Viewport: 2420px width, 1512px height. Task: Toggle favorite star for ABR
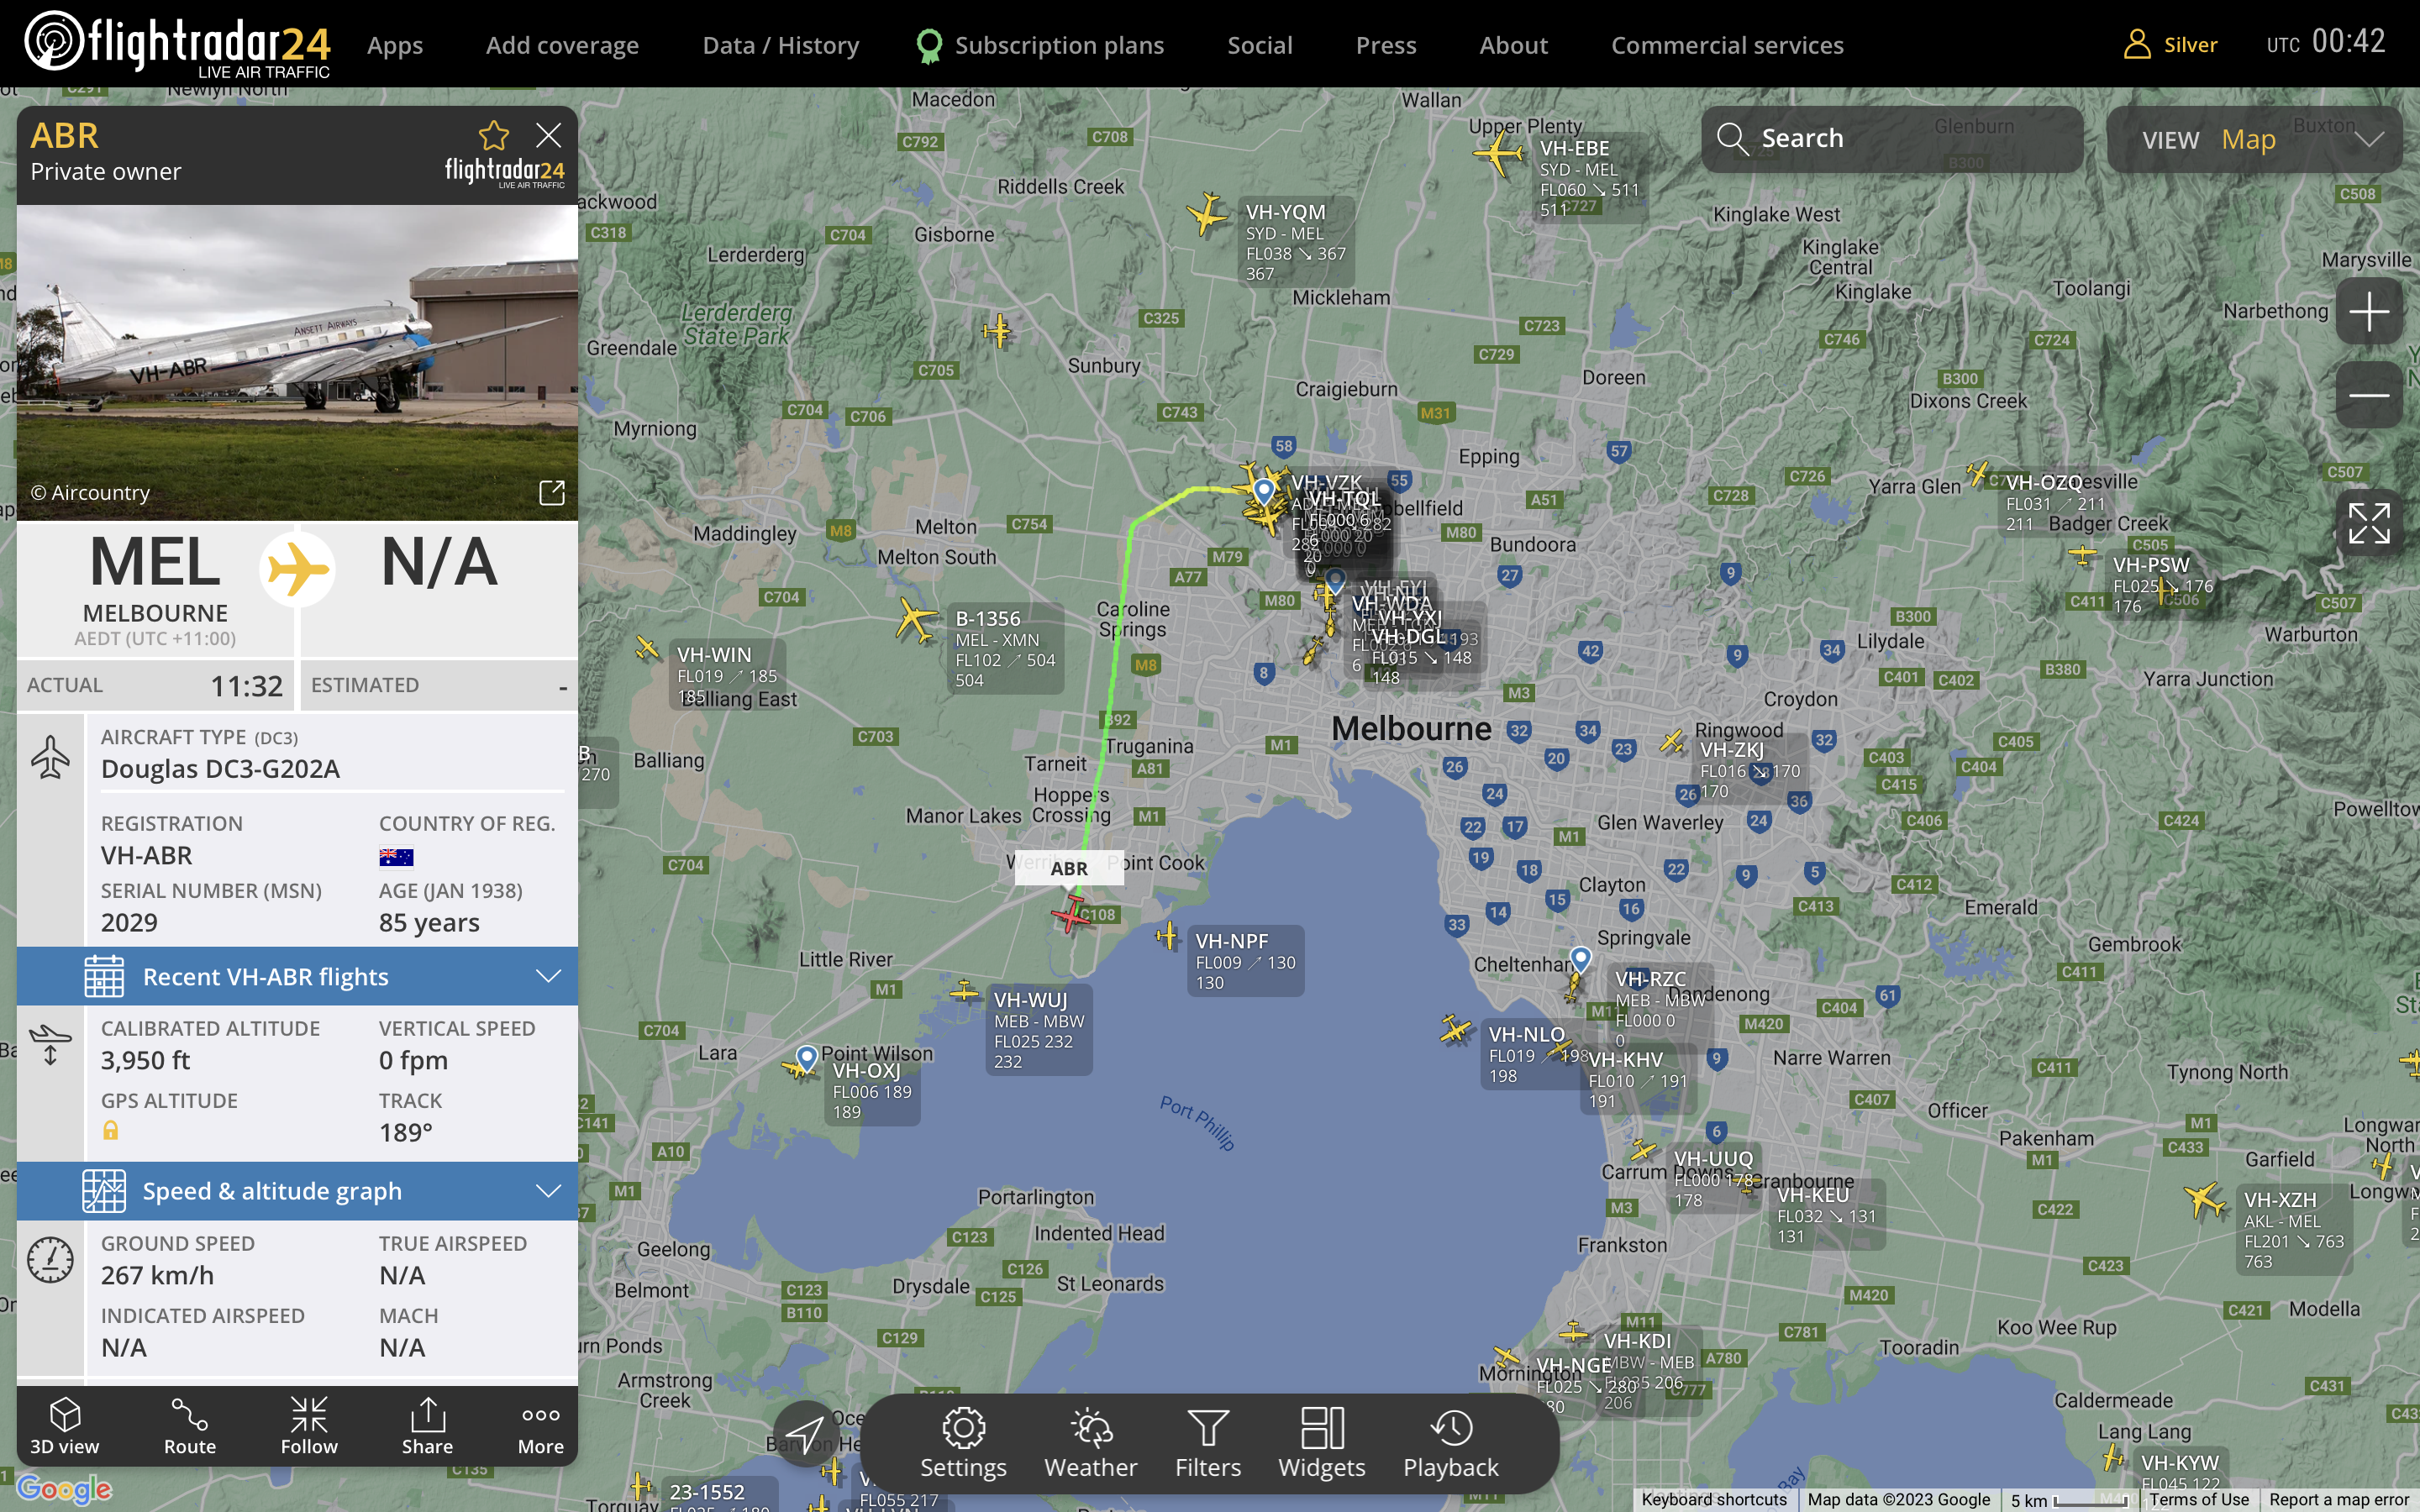493,135
